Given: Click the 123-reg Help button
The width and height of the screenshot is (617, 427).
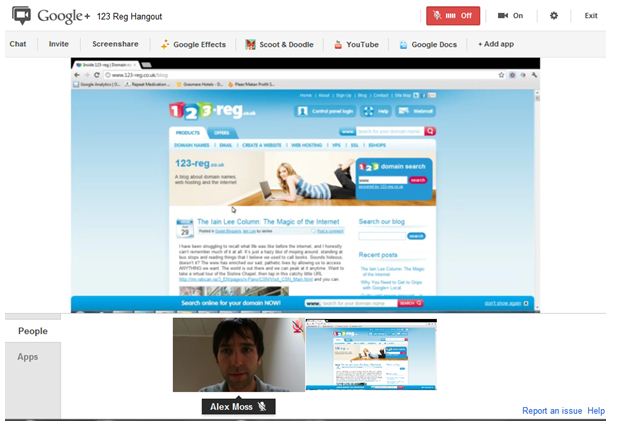Looking at the screenshot, I should point(376,111).
